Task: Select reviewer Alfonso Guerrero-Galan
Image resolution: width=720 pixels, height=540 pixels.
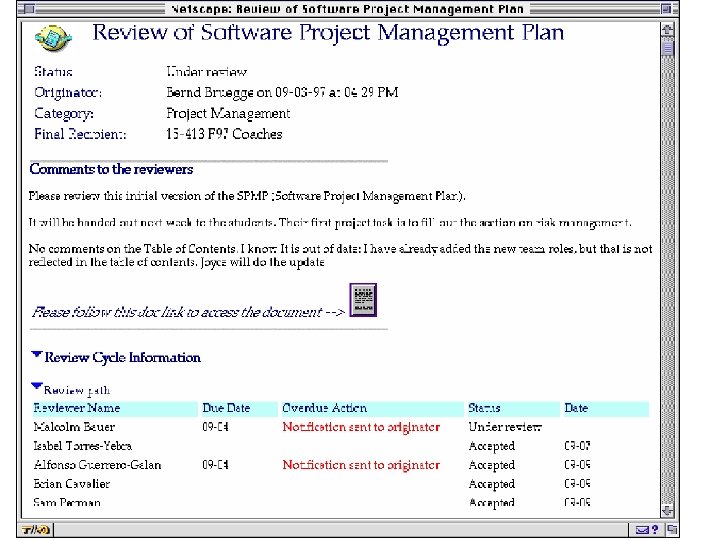Action: [x=97, y=465]
